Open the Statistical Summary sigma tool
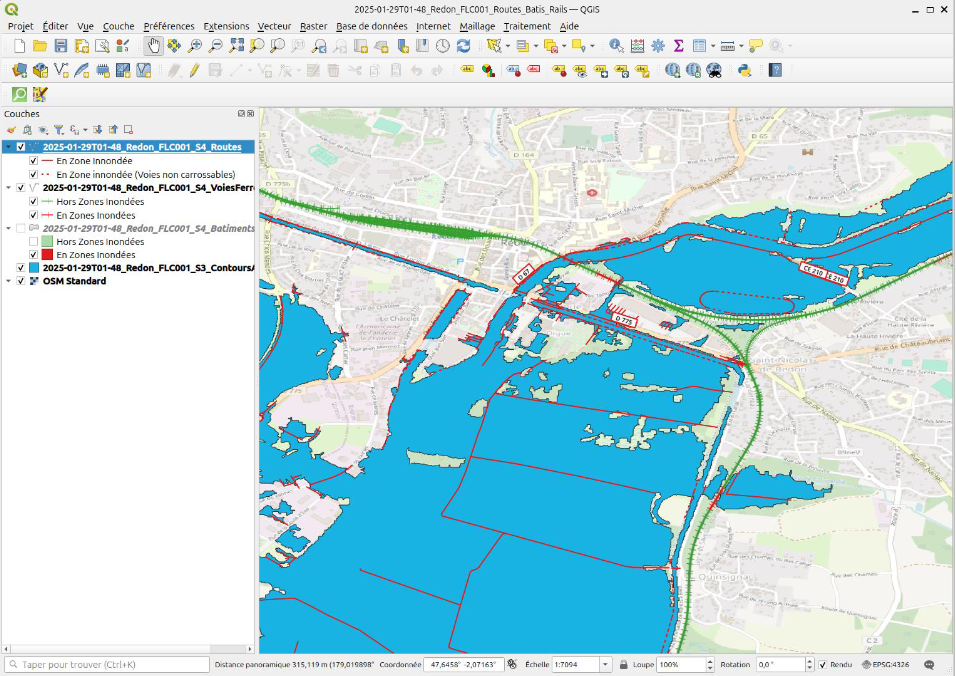This screenshot has width=956, height=676. pyautogui.click(x=678, y=46)
